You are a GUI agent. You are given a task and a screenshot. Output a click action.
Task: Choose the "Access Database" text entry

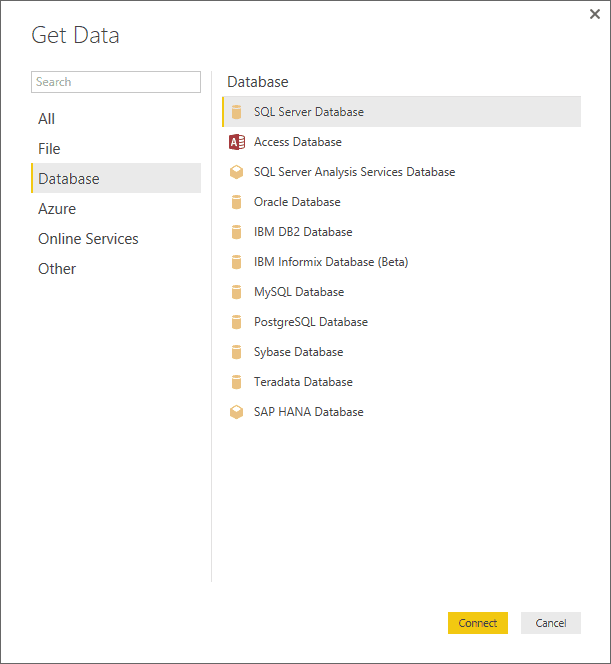298,142
